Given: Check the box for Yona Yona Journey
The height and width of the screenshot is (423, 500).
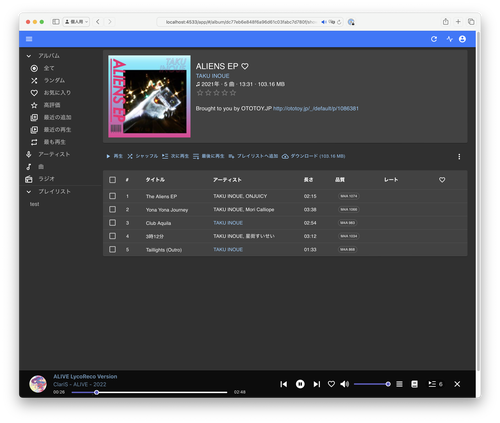Looking at the screenshot, I should click(112, 209).
